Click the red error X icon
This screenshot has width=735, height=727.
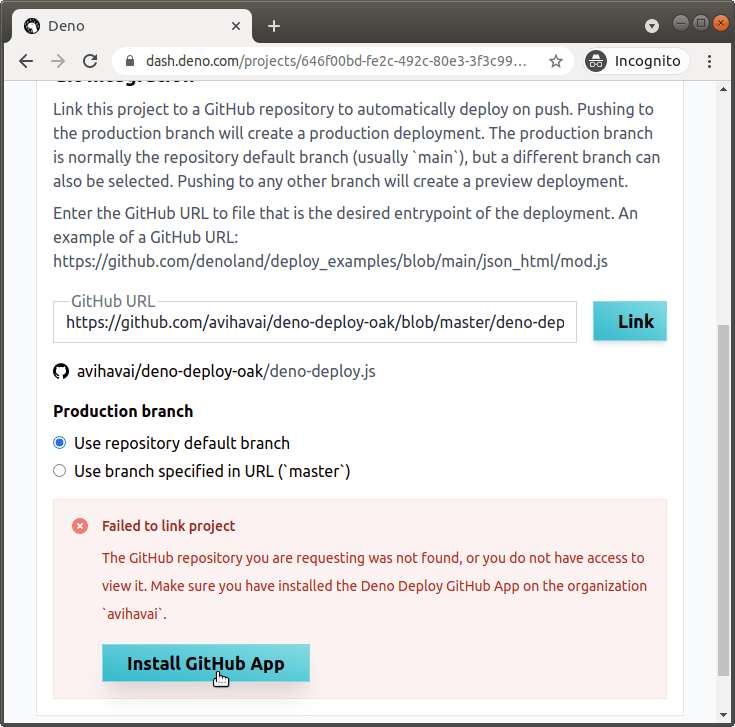click(x=80, y=526)
